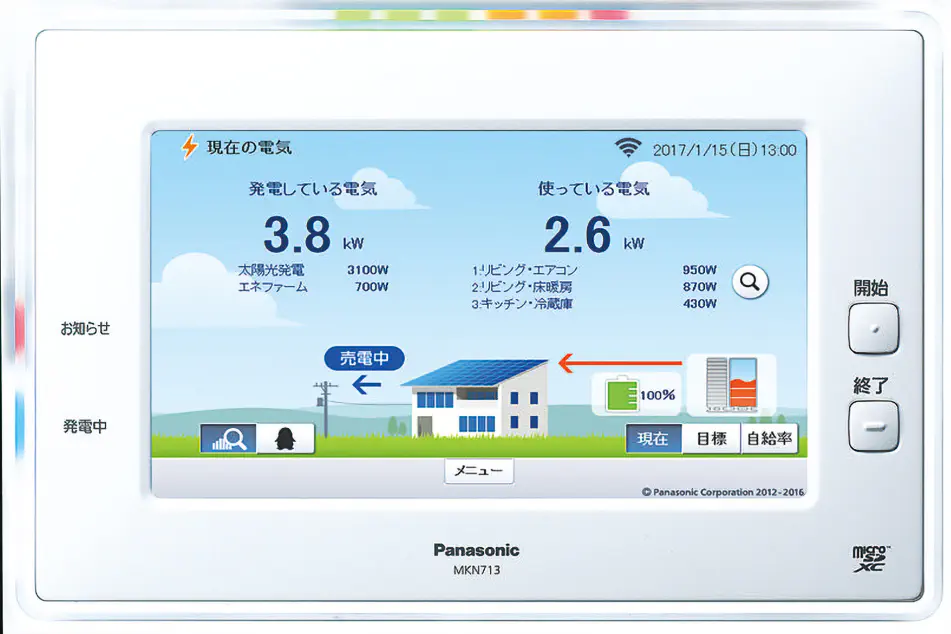Tap the 現在の電気 title
951x634 pixels.
pyautogui.click(x=249, y=147)
